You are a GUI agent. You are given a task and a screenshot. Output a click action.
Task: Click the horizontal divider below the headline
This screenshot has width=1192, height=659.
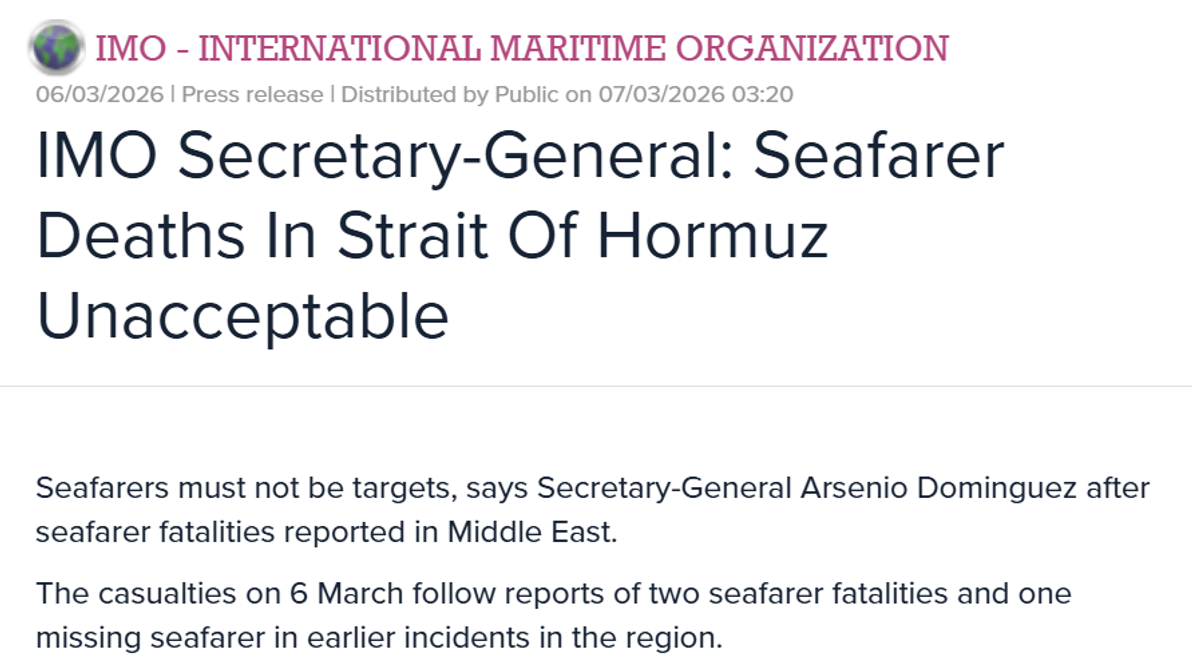596,386
